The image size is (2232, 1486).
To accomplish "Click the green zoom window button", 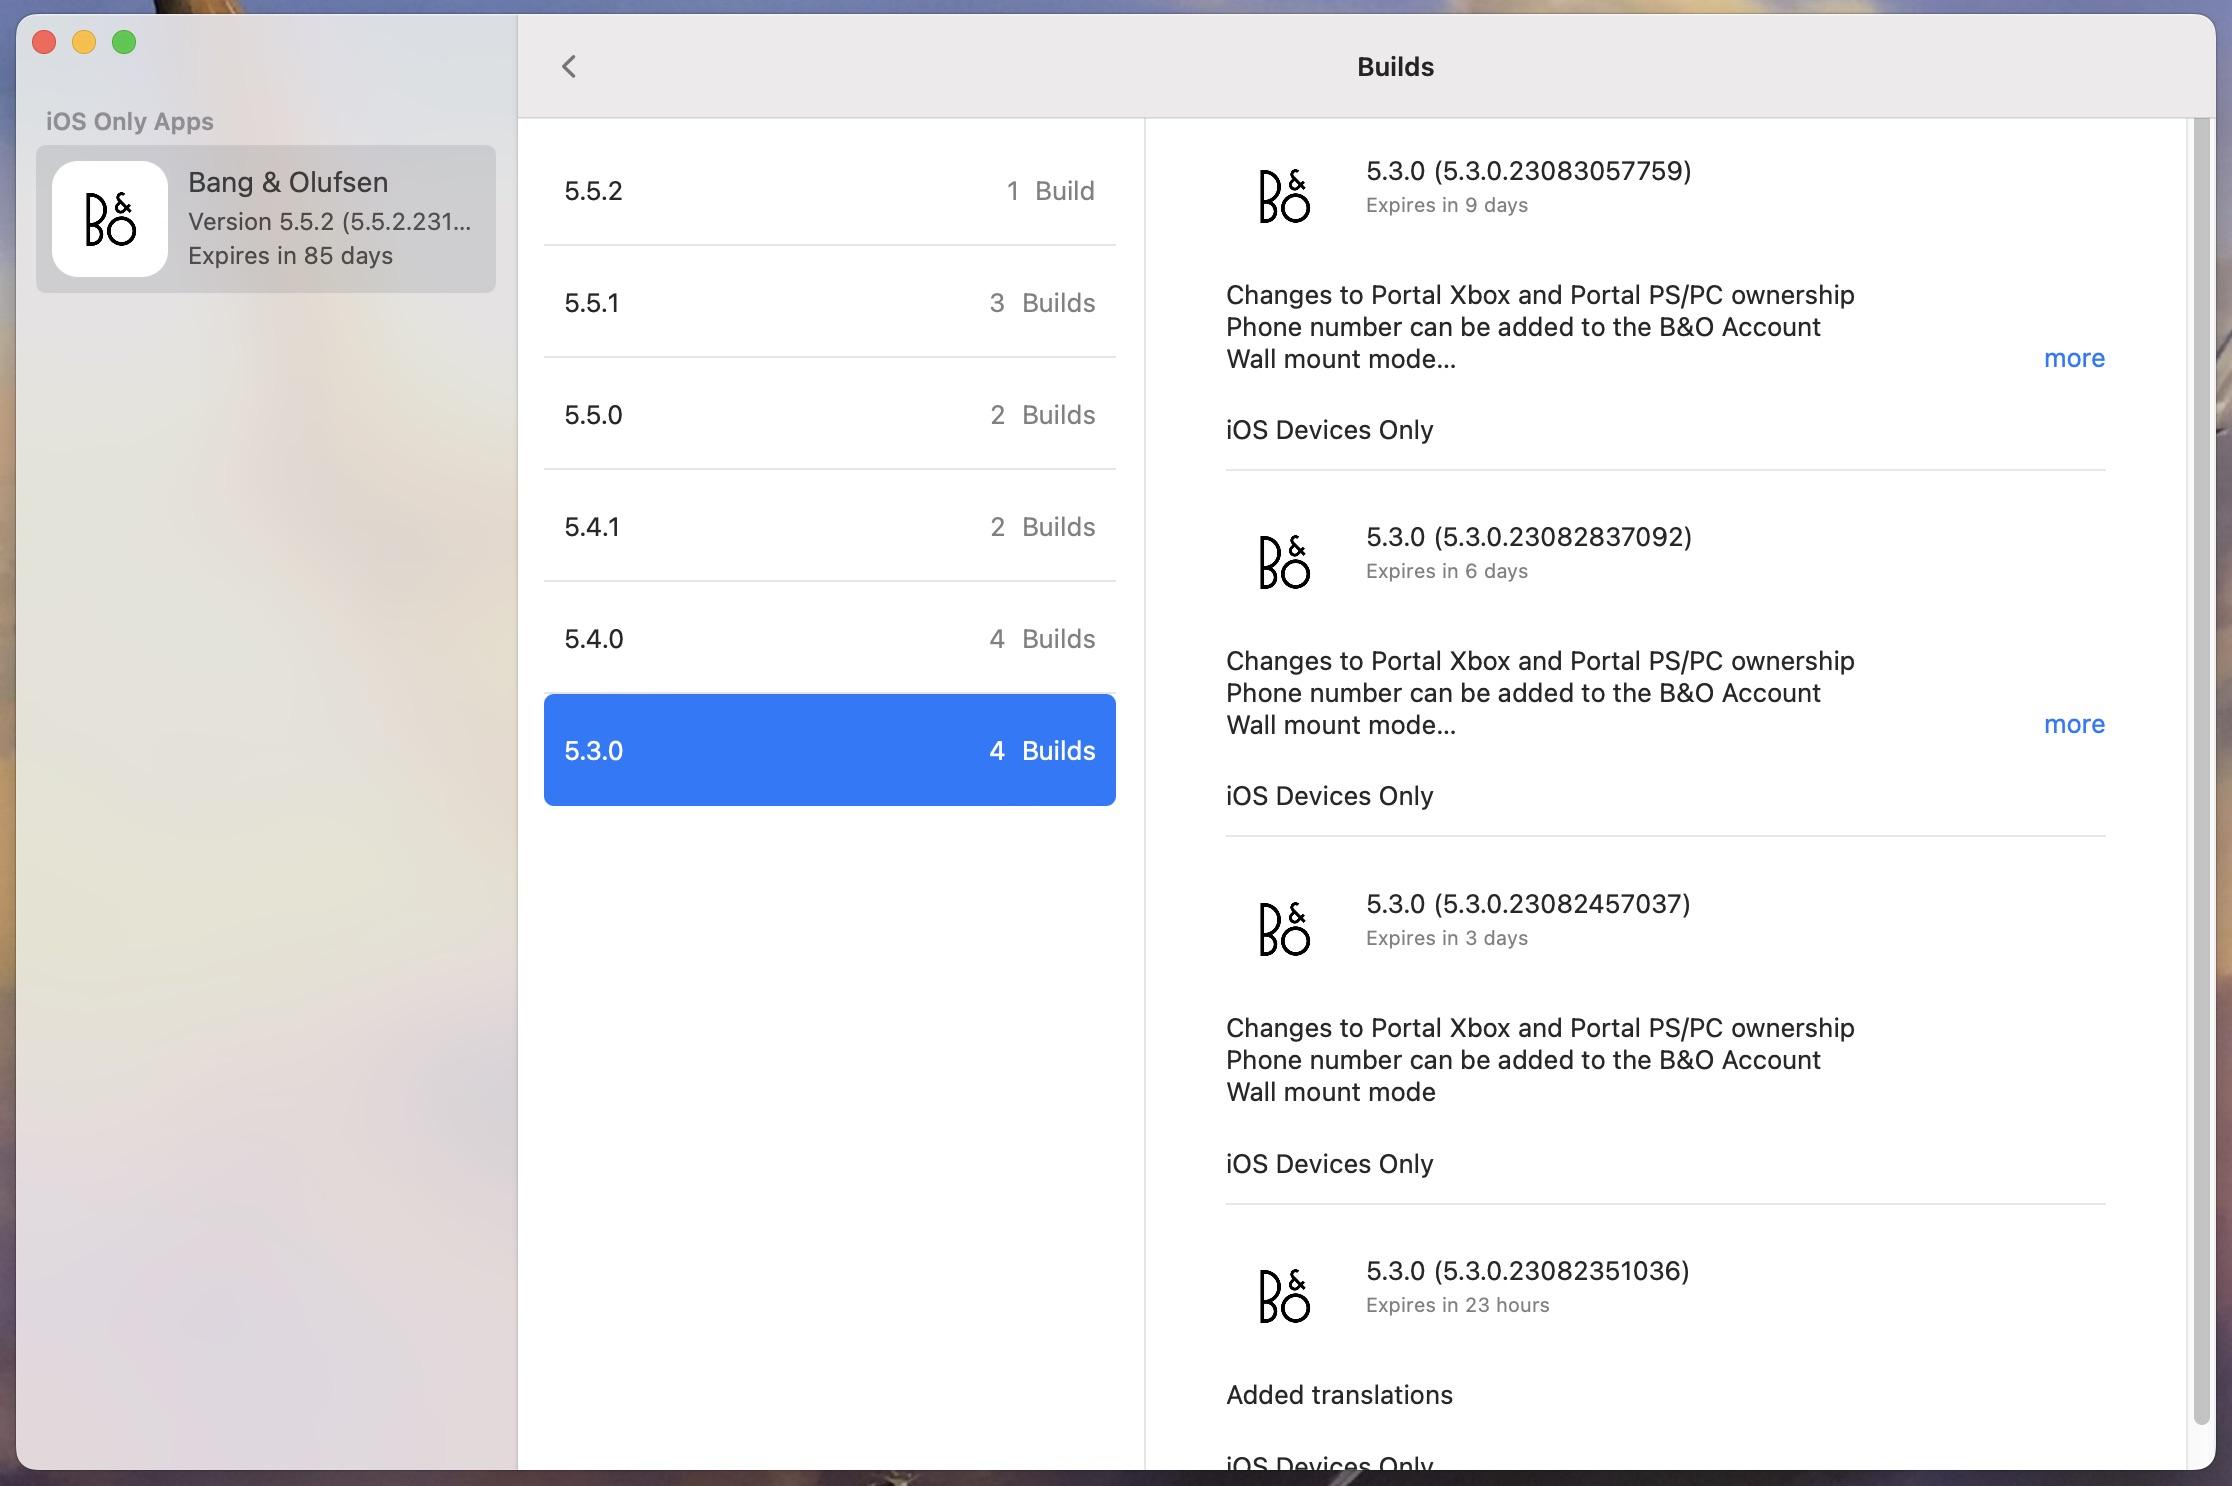I will coord(124,42).
